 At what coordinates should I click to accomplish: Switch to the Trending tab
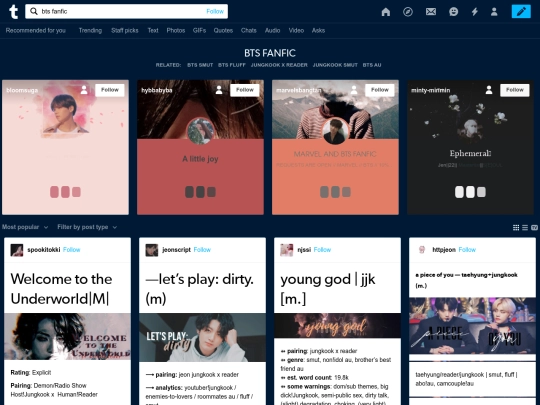(x=90, y=30)
